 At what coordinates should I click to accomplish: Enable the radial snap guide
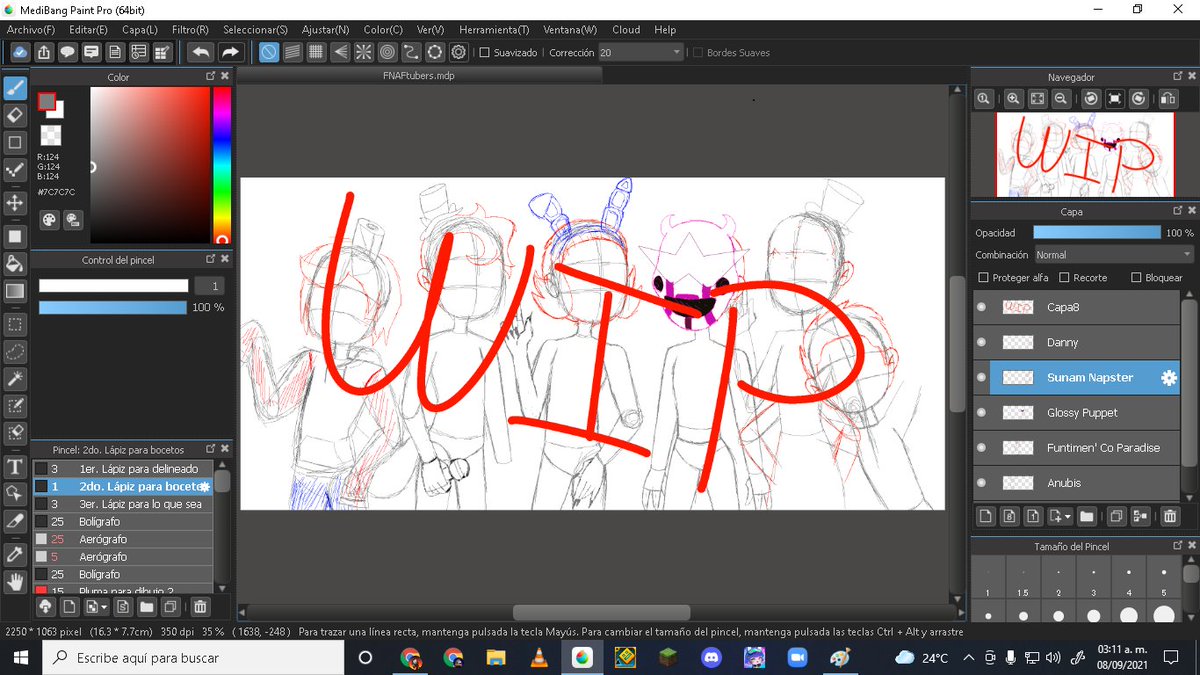click(x=364, y=52)
